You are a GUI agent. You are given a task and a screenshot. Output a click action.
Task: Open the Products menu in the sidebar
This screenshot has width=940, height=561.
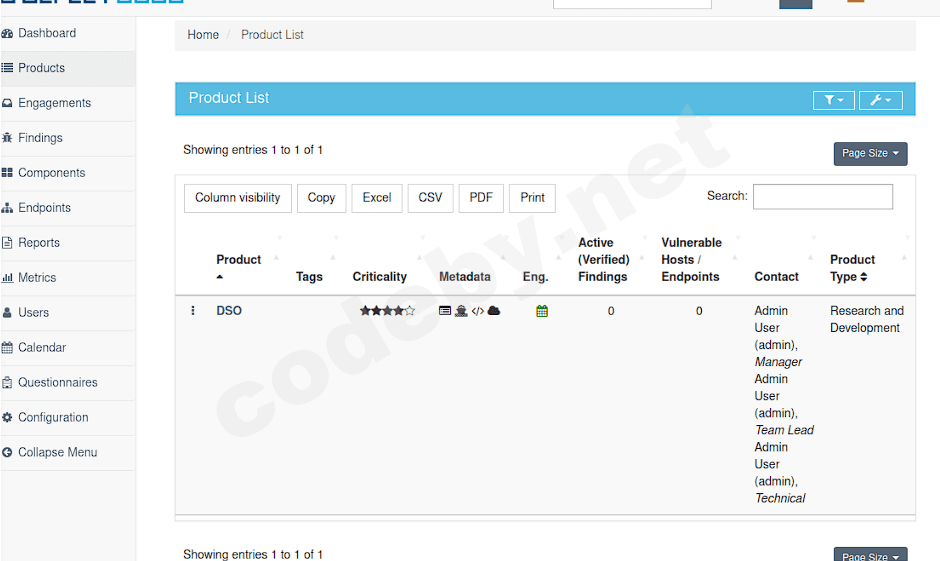click(x=68, y=68)
